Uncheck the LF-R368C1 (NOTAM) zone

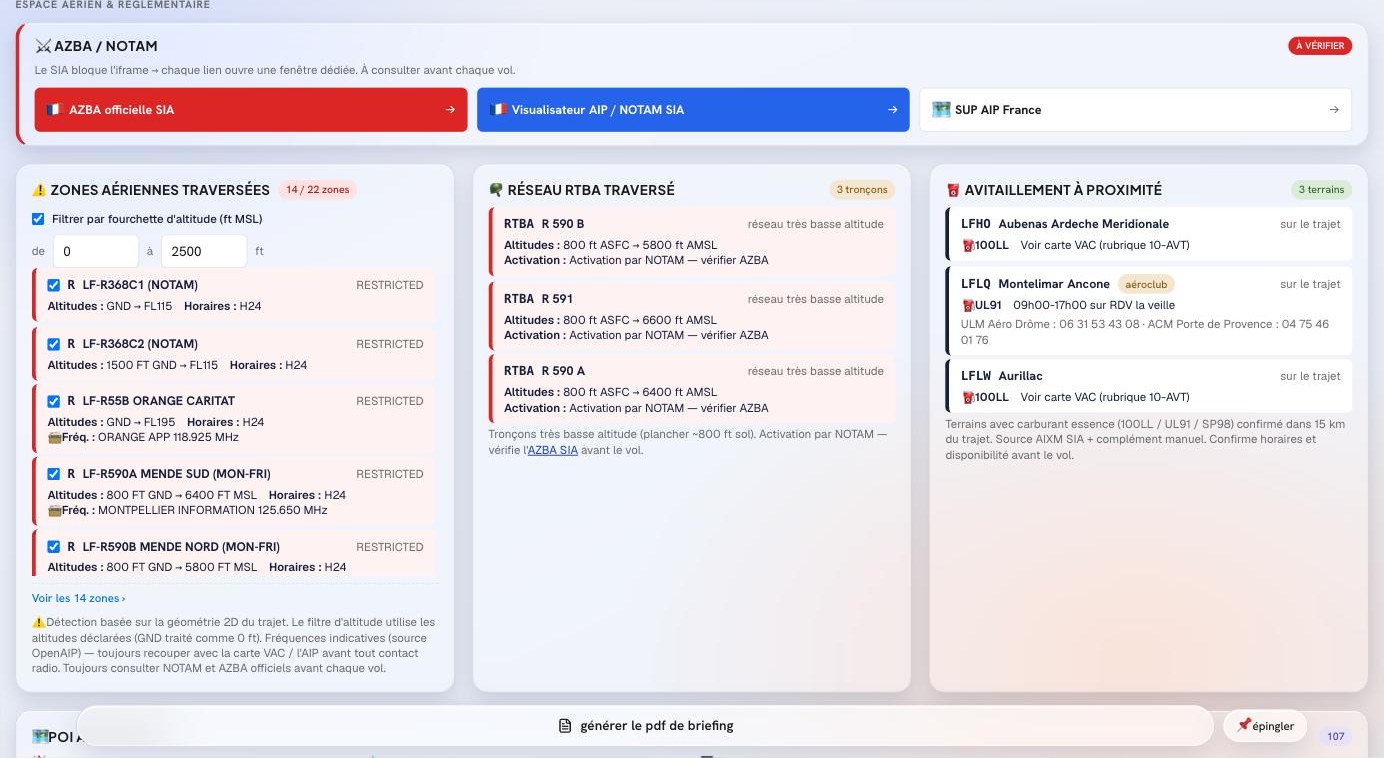click(x=54, y=285)
